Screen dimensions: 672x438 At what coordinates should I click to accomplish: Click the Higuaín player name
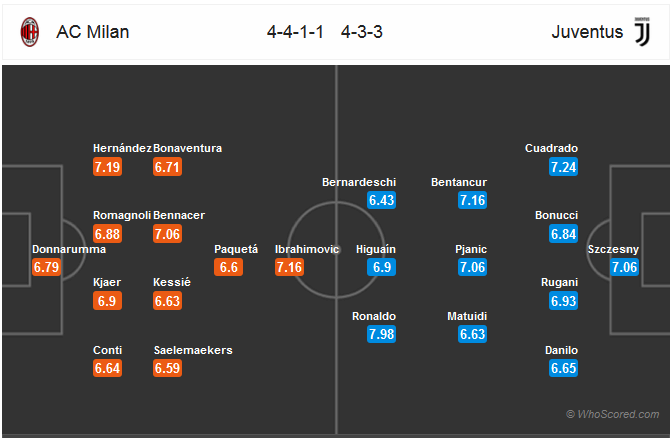tap(376, 249)
